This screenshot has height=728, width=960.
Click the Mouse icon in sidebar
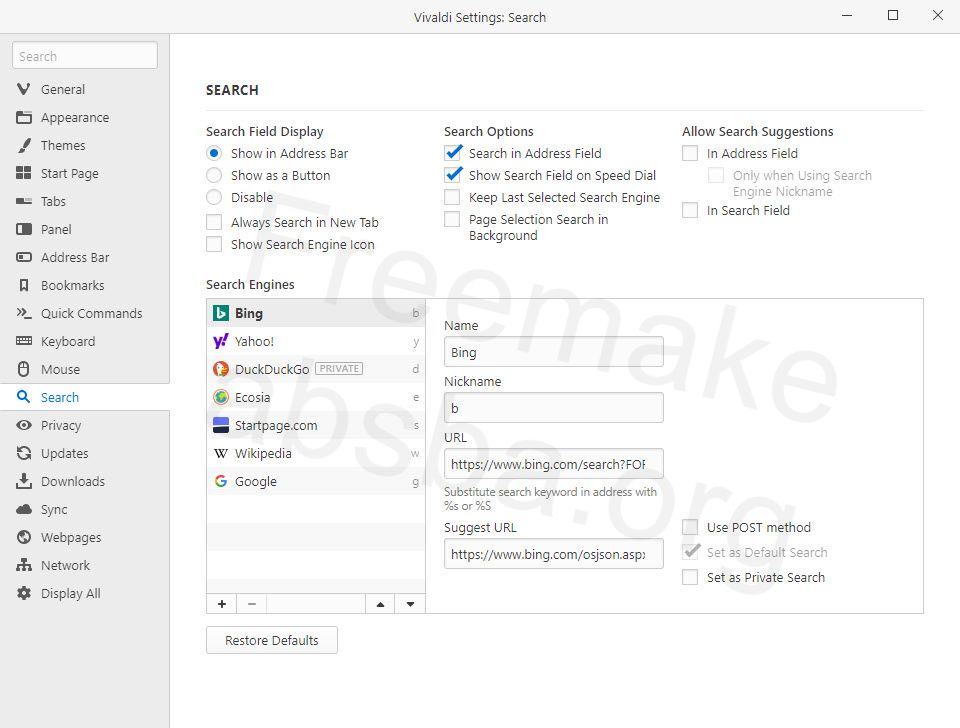(23, 369)
